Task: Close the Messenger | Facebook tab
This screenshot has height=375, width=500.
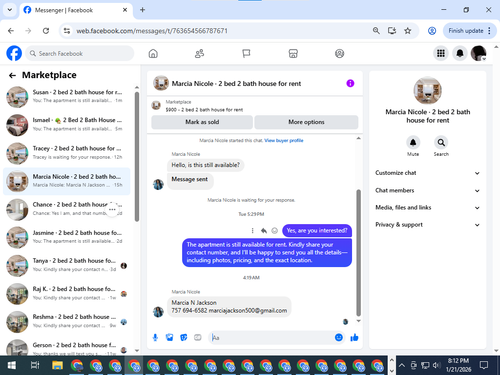Action: 125,10
